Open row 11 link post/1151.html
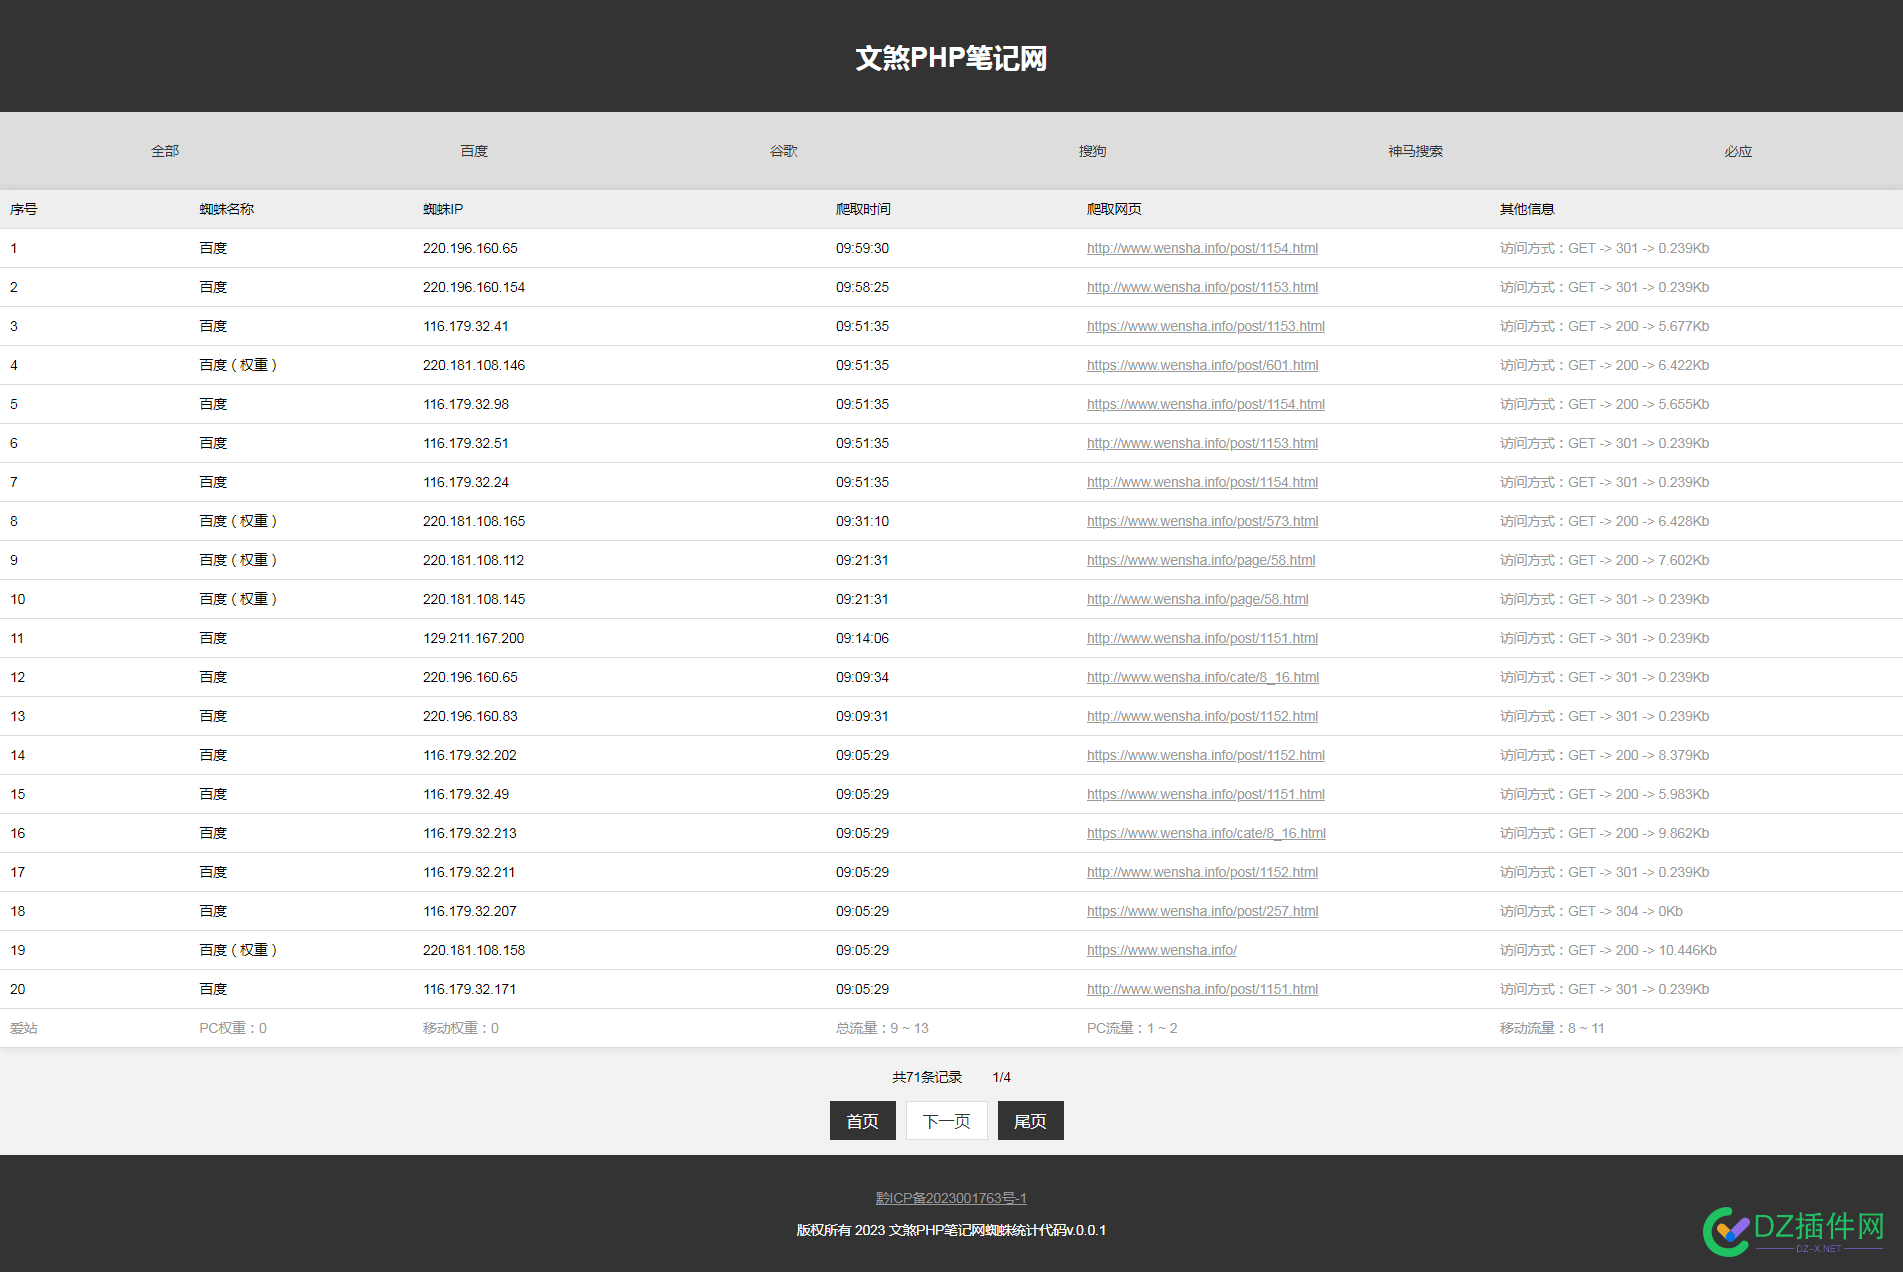 (1202, 638)
